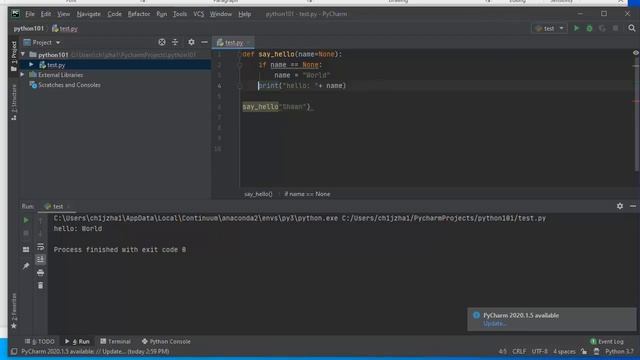This screenshot has width=640, height=360.
Task: Open the Code menu
Action: 114,14
